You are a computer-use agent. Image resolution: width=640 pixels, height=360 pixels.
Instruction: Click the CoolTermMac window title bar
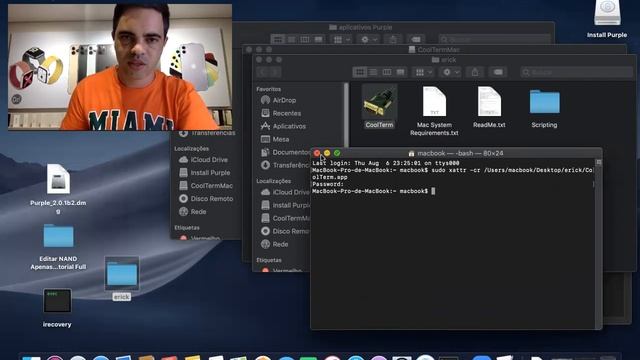[x=434, y=50]
